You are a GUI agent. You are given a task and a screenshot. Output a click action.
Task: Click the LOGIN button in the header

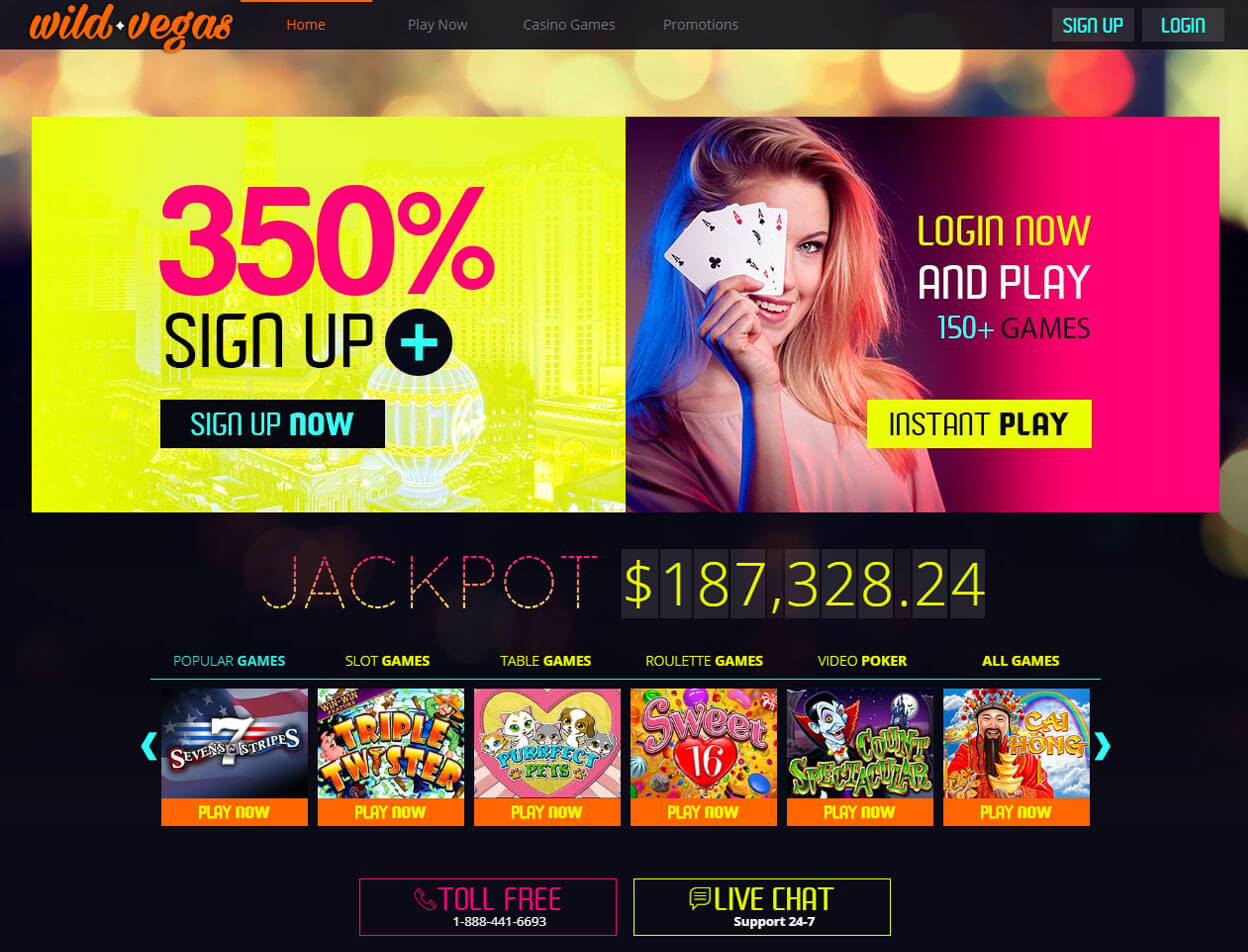click(1183, 25)
